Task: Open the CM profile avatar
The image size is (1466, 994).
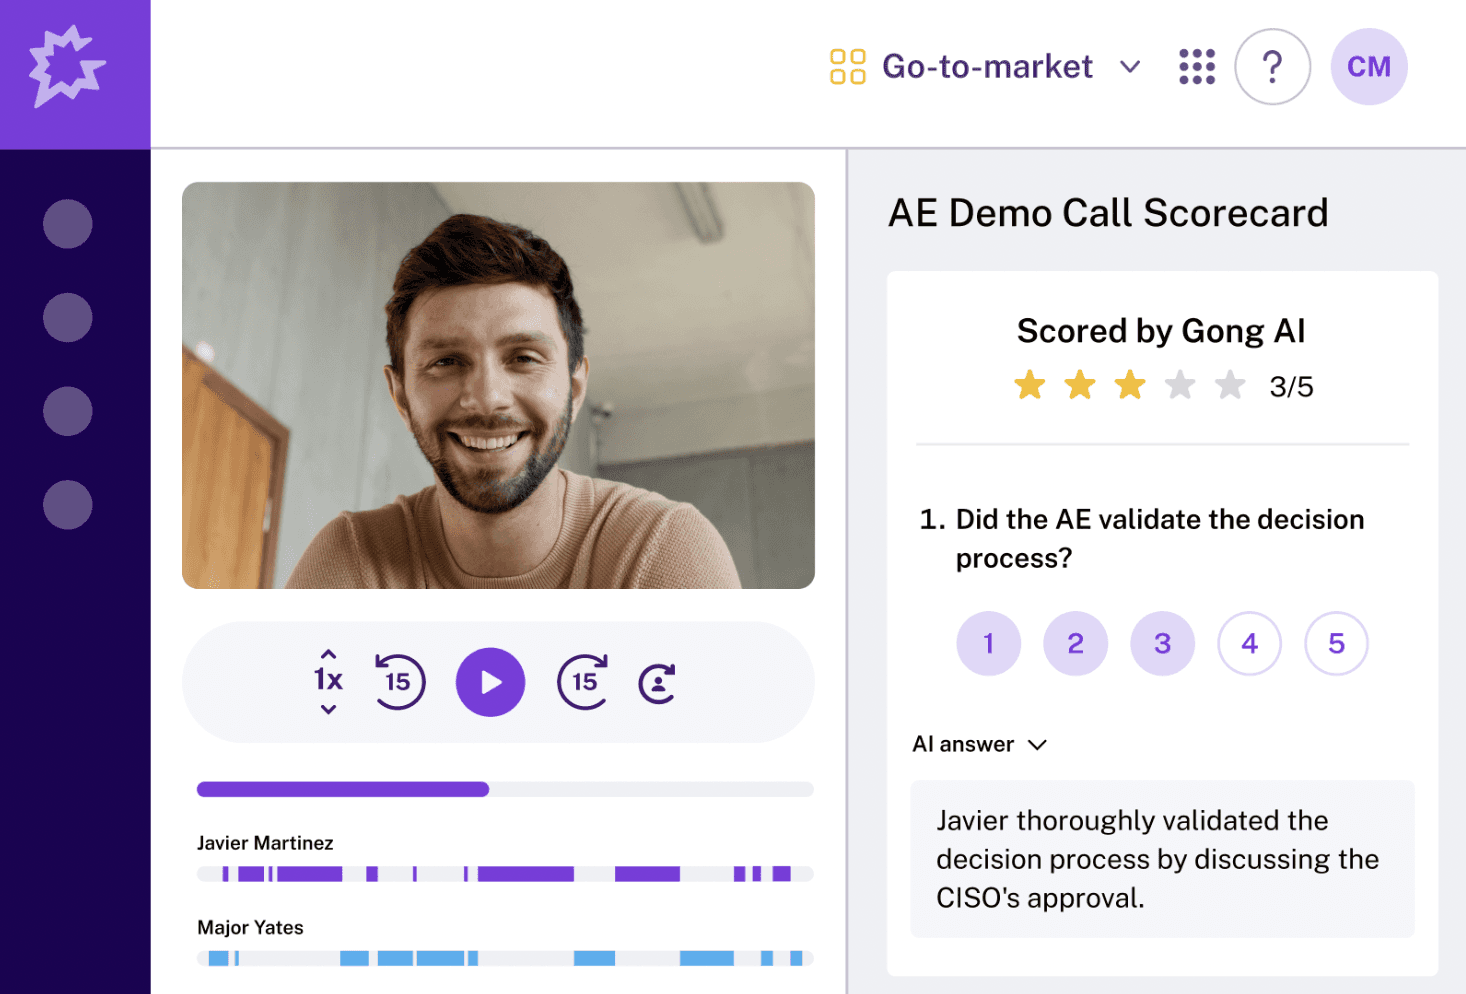Action: (1368, 66)
